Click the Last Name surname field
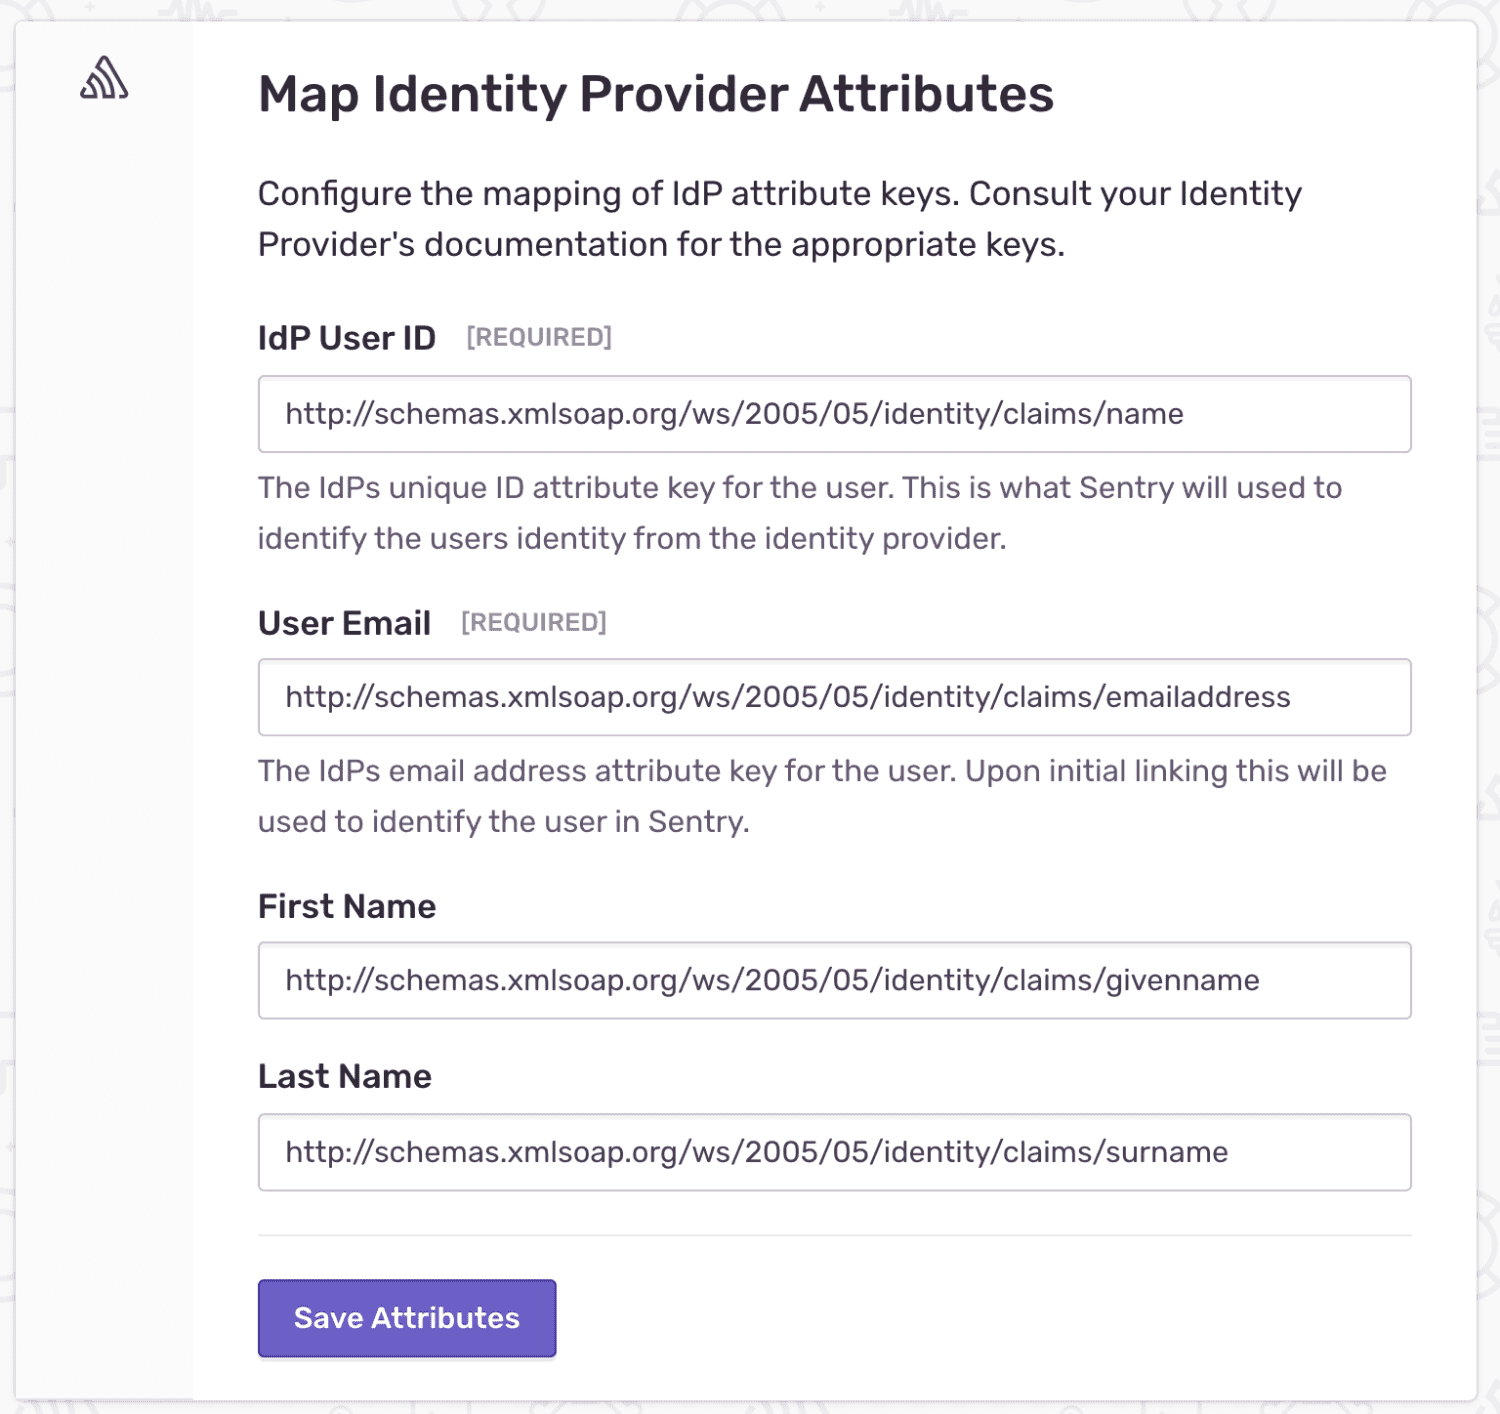 pyautogui.click(x=835, y=1151)
